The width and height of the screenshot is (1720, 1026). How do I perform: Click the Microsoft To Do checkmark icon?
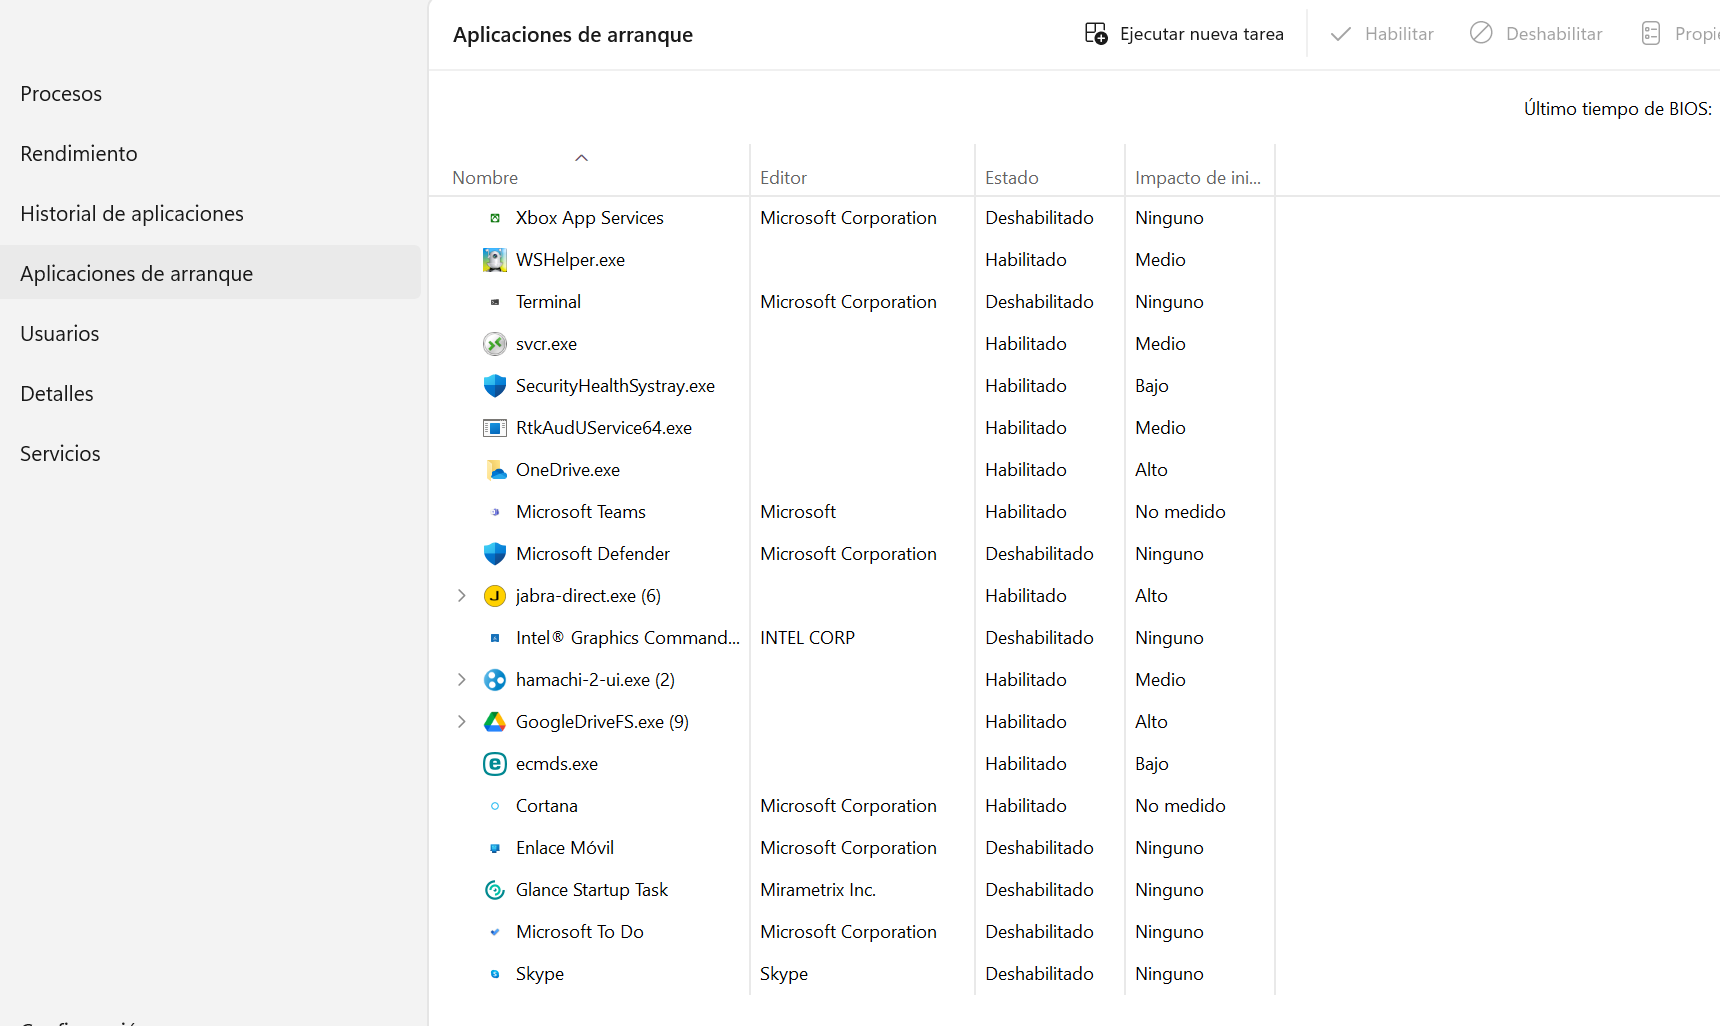point(495,932)
